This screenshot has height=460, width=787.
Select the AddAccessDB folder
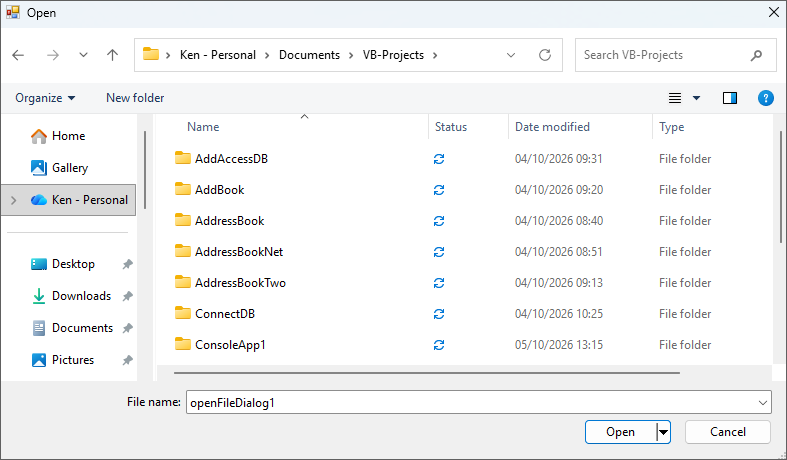[221, 159]
